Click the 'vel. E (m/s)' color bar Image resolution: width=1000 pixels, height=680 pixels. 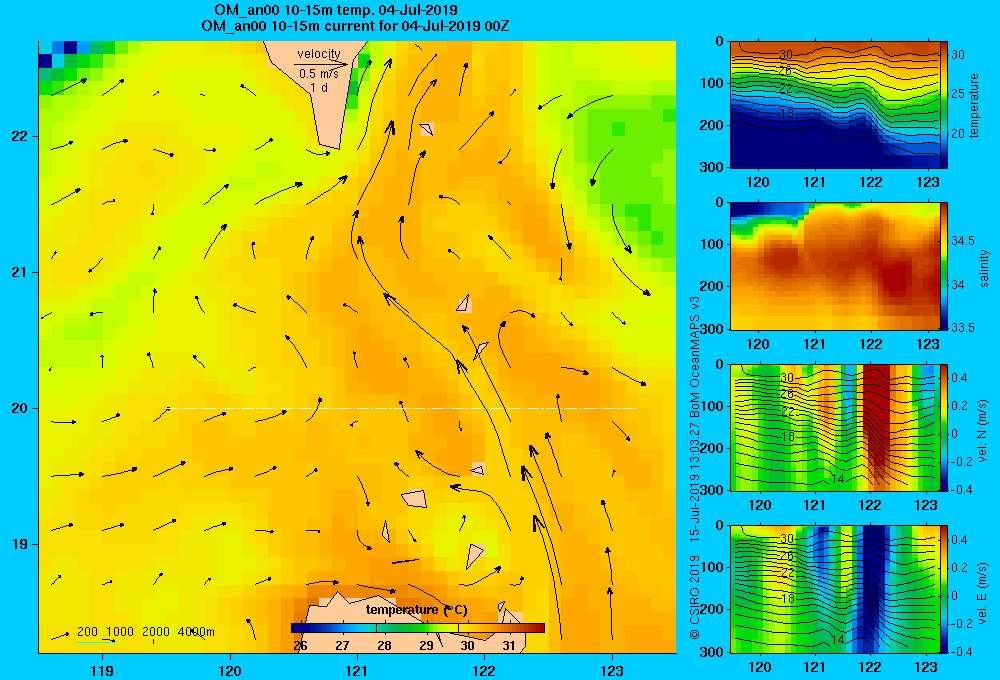coord(944,589)
